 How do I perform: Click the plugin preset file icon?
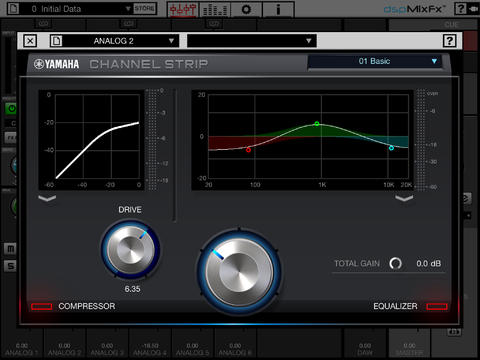tap(56, 41)
